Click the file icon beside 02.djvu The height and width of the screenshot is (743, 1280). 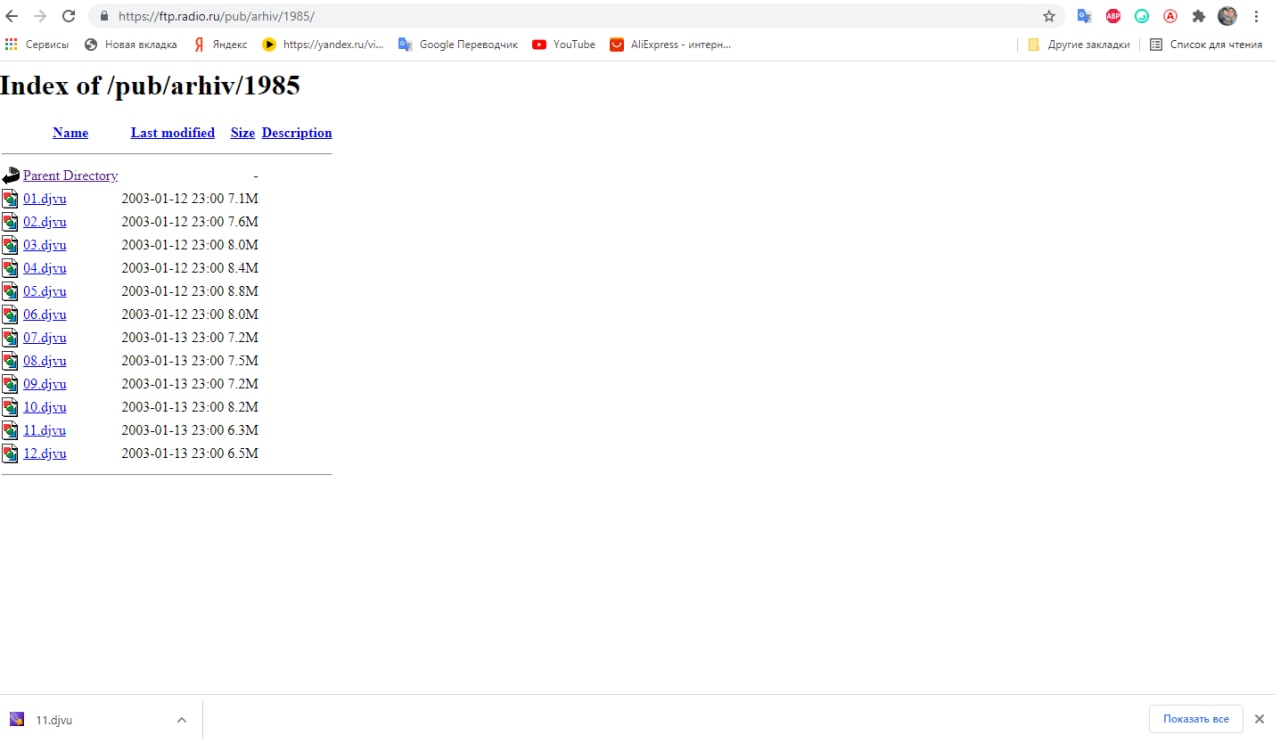[10, 221]
